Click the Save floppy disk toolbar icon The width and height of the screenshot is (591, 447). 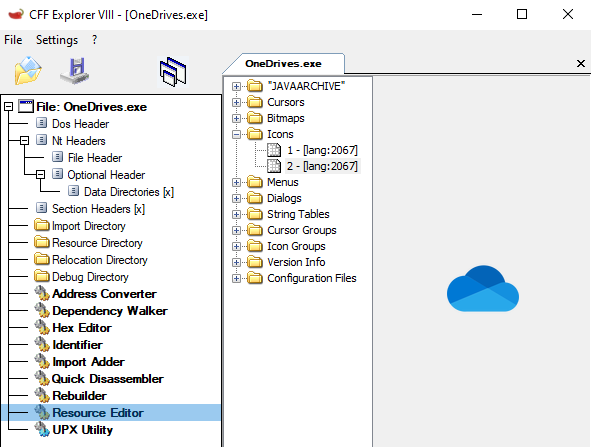75,71
